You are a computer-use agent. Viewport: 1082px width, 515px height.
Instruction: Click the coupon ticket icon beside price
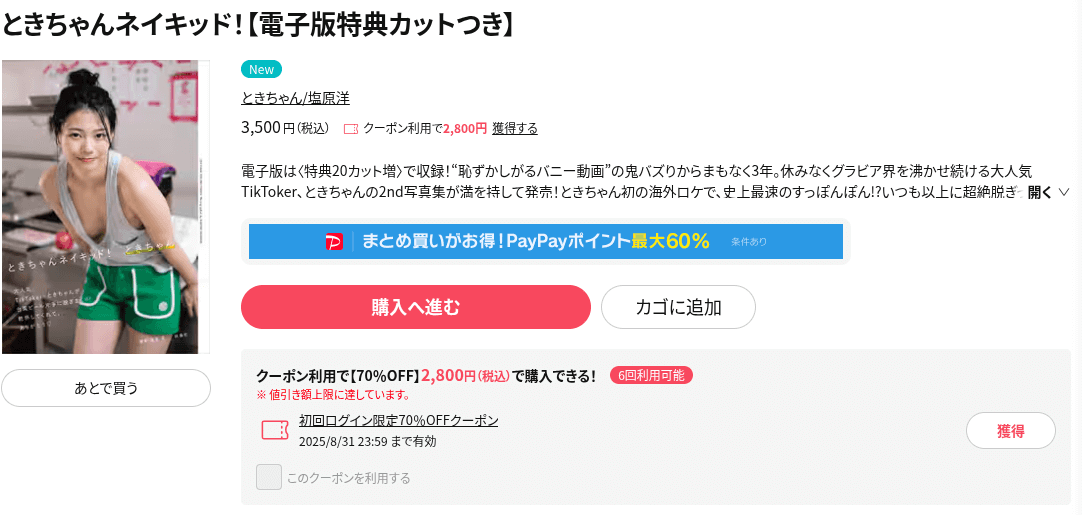[x=351, y=128]
